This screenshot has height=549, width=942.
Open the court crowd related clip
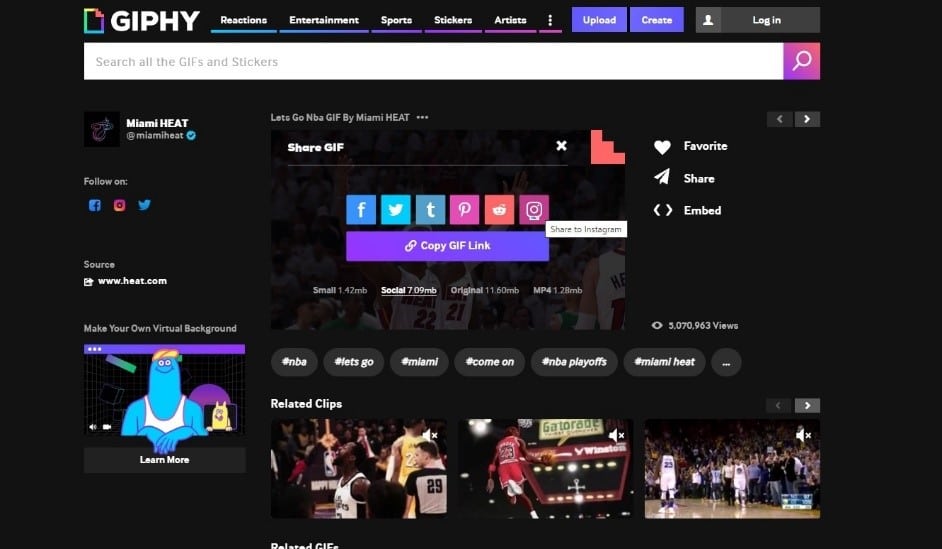[x=732, y=469]
